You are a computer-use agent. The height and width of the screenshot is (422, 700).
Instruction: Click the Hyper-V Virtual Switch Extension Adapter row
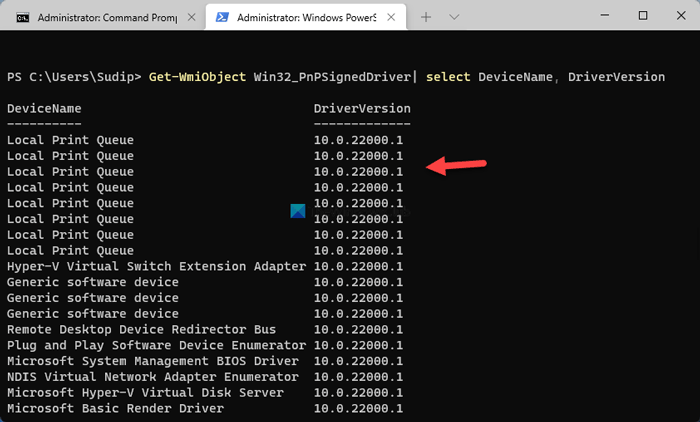coord(156,266)
